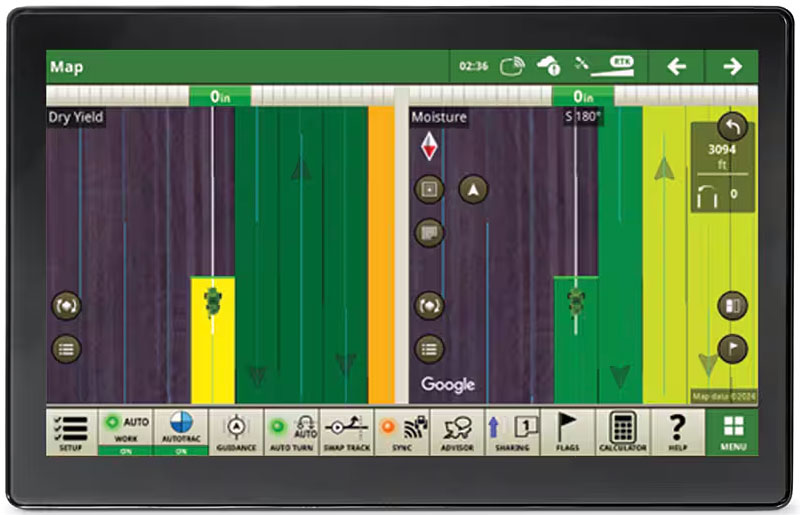Viewport: 800px width, 515px height.
Task: Launch the Calculator
Action: click(622, 431)
